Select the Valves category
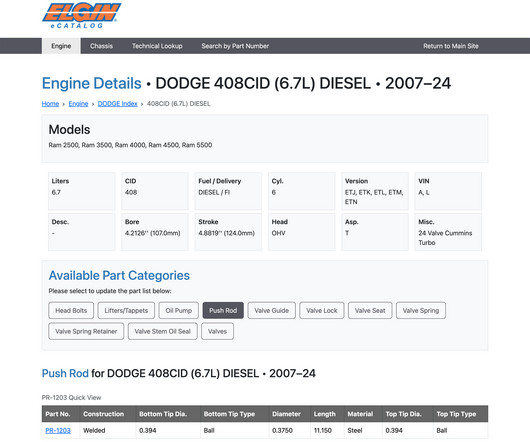The height and width of the screenshot is (442, 530). click(x=217, y=331)
